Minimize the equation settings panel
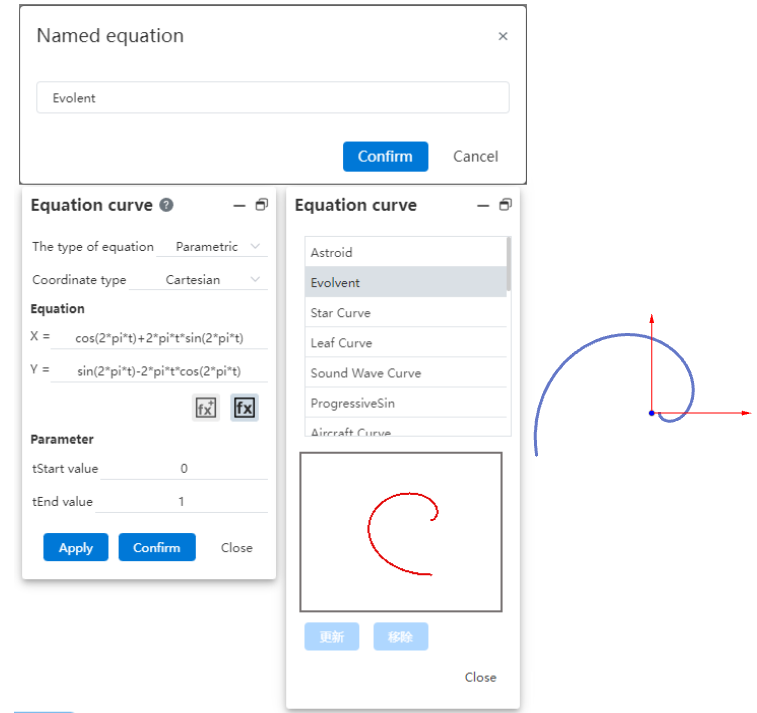 pyautogui.click(x=239, y=205)
